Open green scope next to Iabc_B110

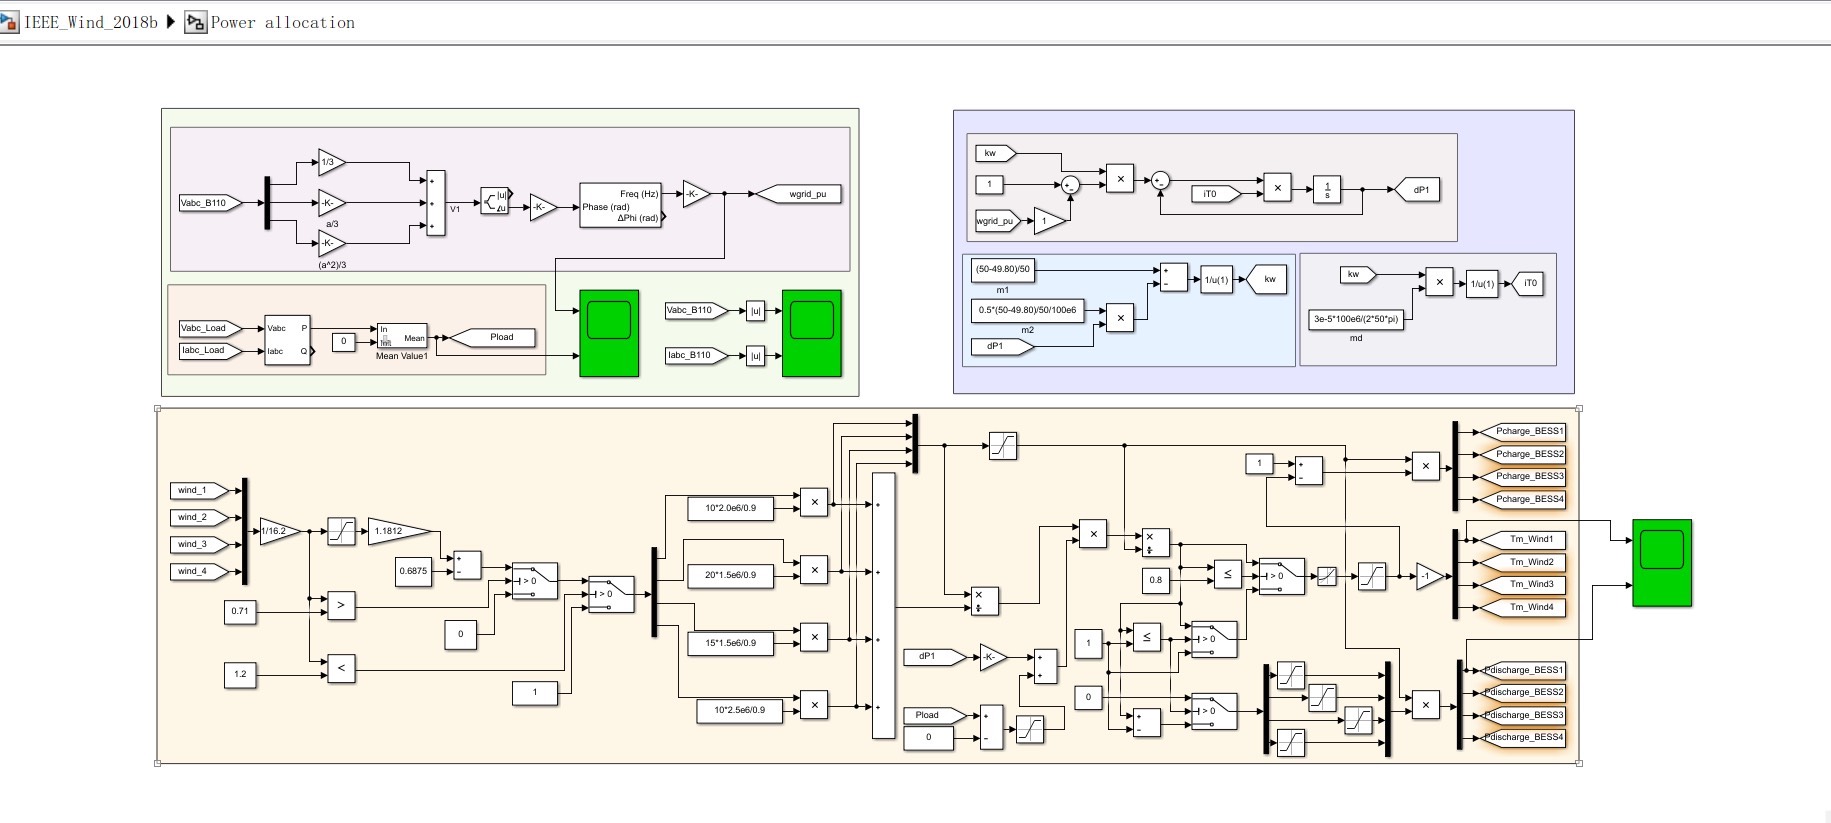(x=811, y=333)
